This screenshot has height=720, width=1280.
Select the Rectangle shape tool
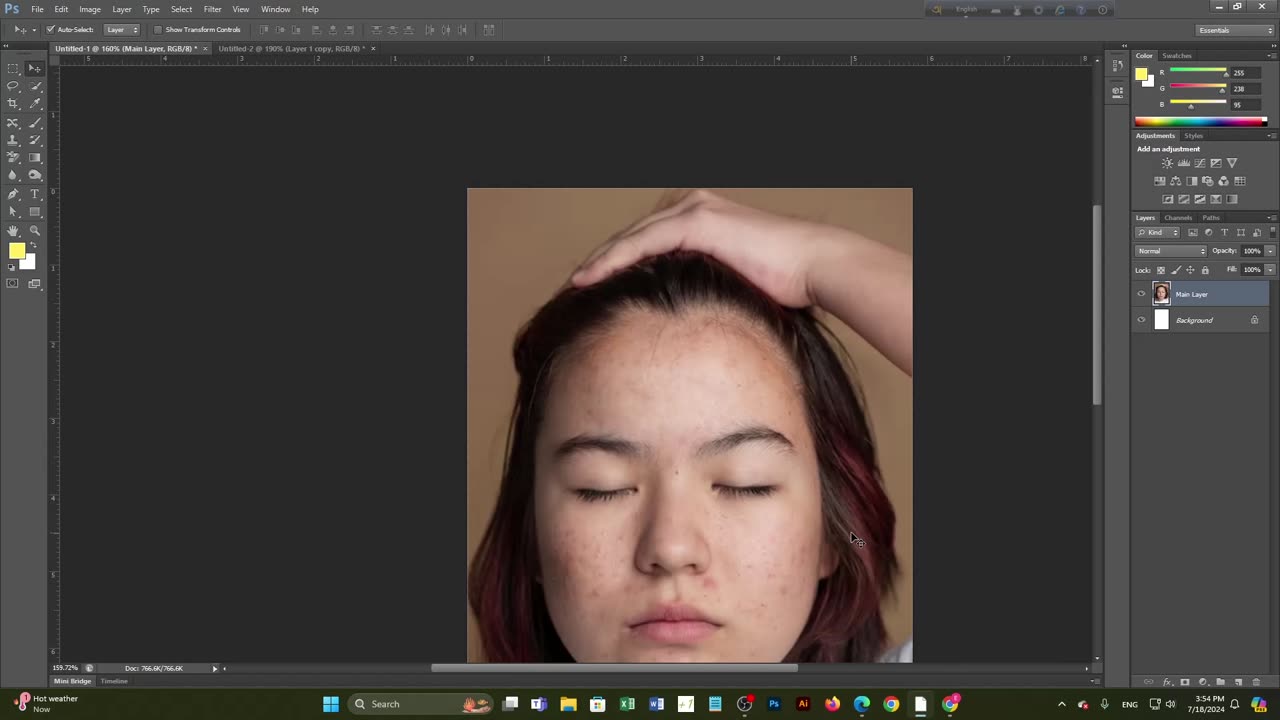34,212
